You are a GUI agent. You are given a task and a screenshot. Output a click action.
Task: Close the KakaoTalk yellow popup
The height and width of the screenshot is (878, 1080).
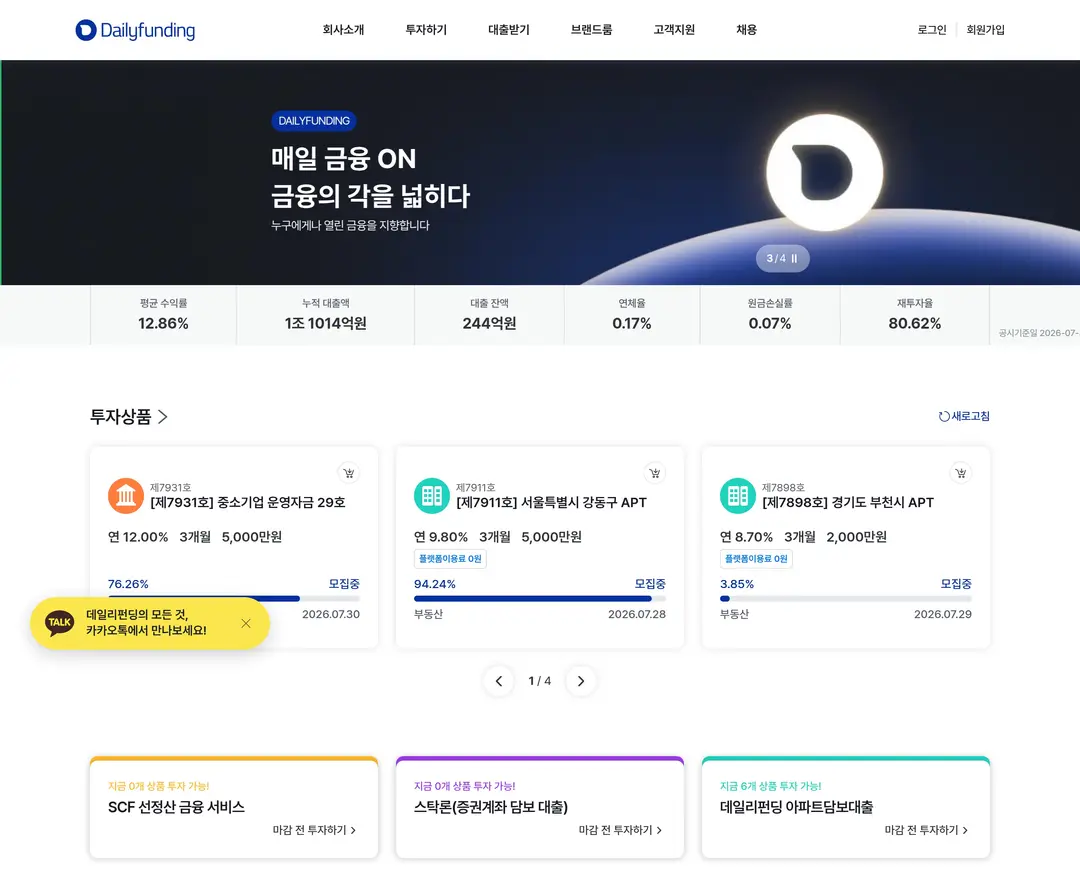[x=246, y=623]
